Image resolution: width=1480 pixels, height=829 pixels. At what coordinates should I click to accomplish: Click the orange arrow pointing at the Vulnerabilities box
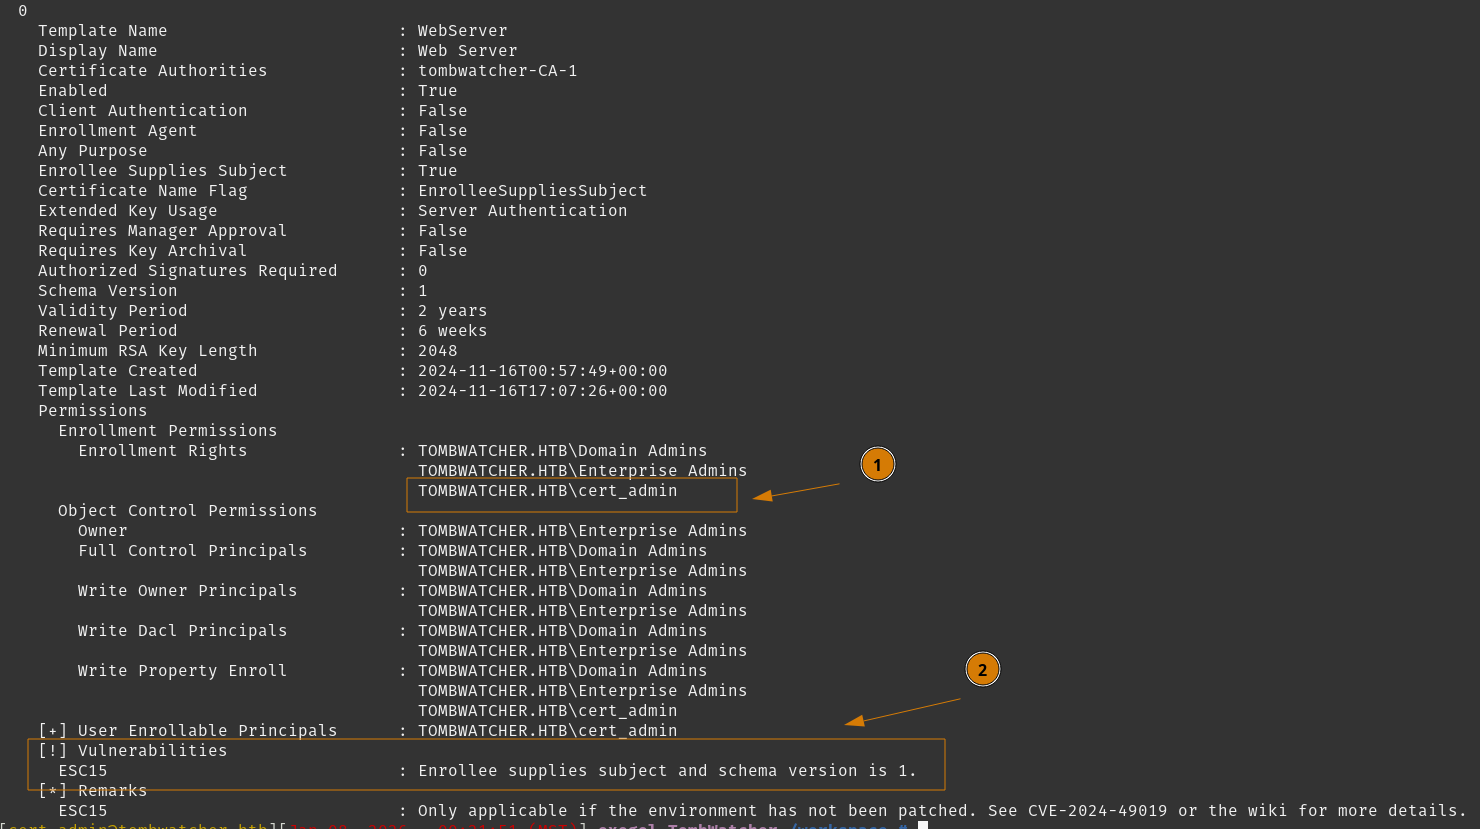tap(901, 710)
